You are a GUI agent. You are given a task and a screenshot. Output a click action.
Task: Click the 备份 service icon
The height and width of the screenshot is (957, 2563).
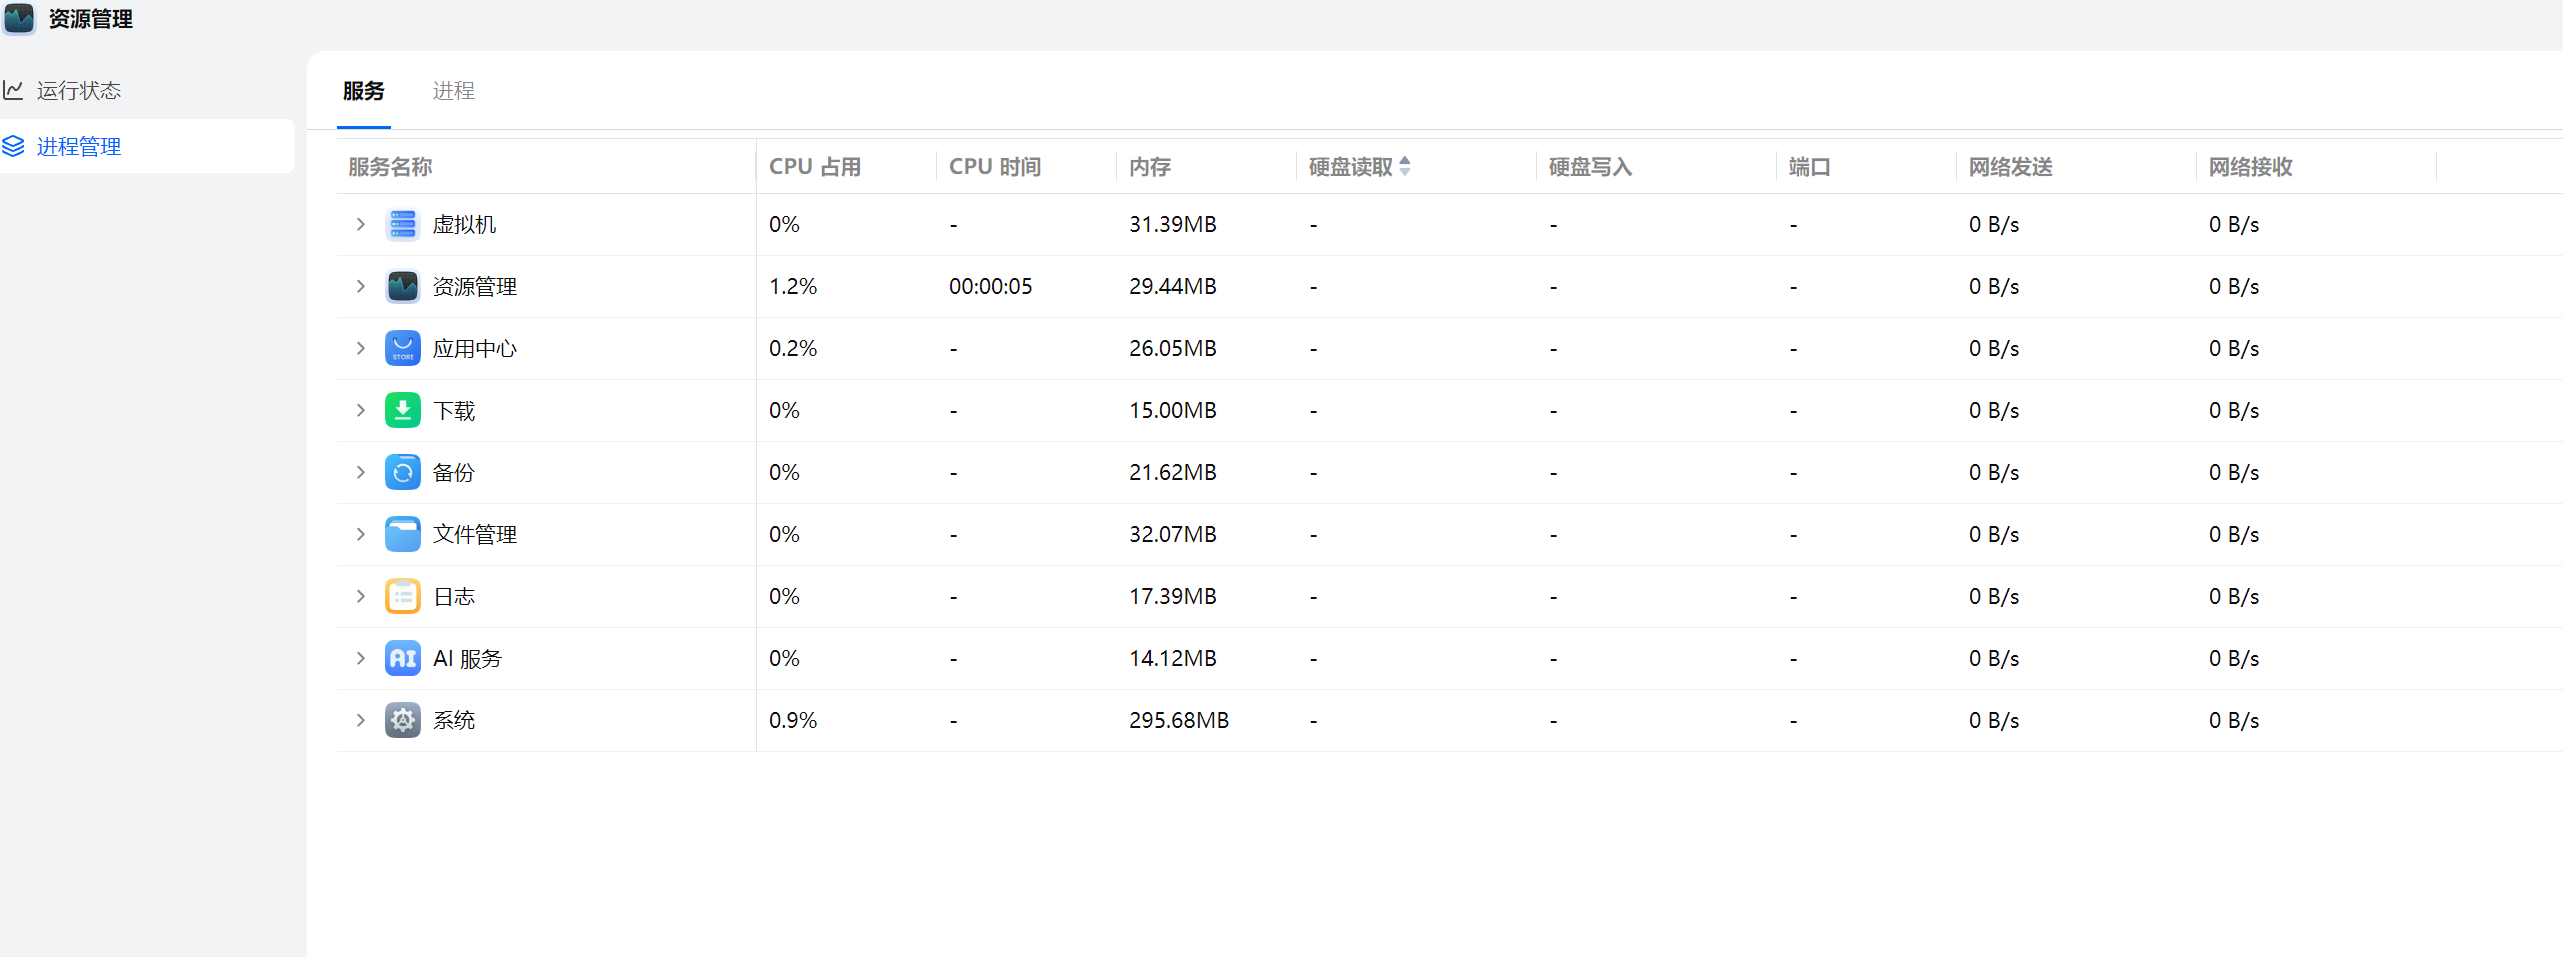(403, 472)
